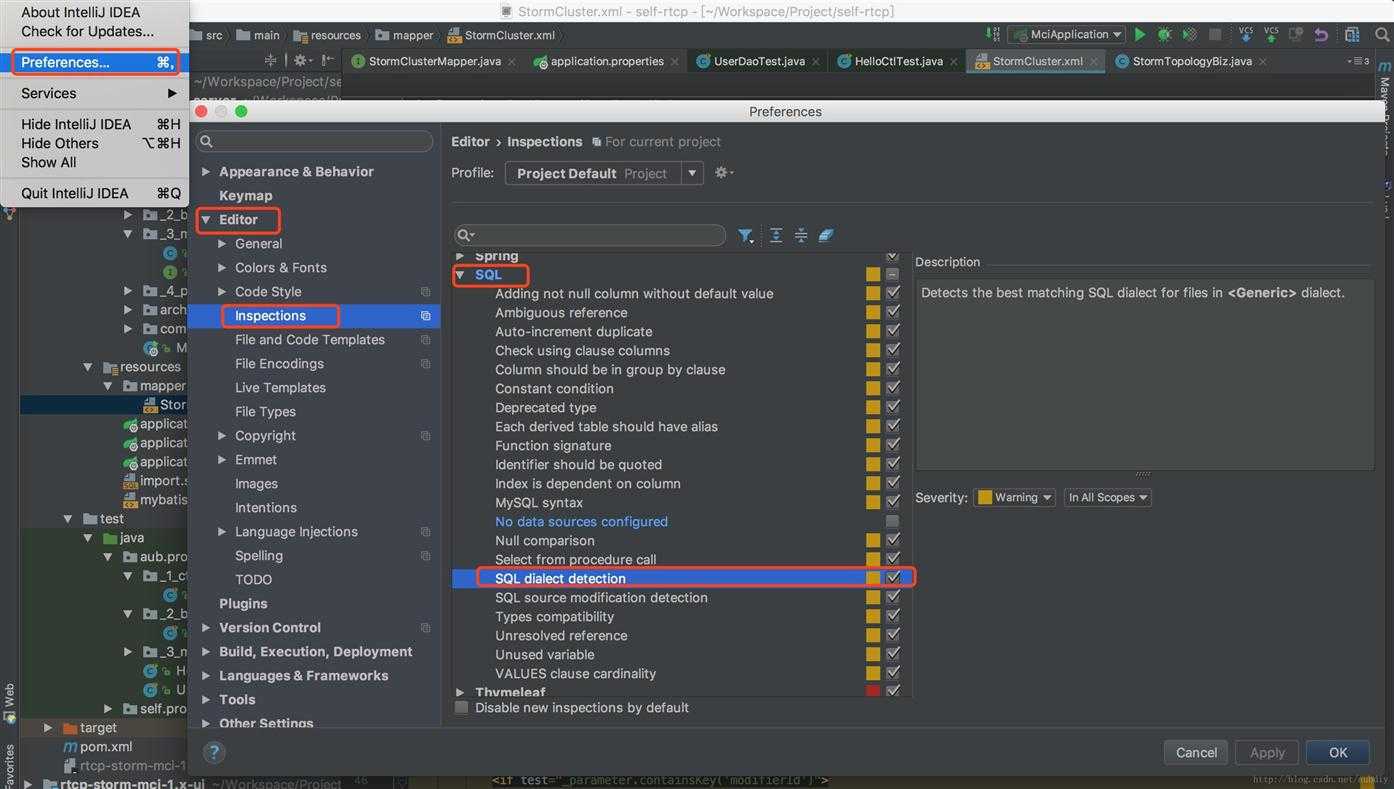Toggle the SQL dialect detection checkbox

tap(893, 578)
